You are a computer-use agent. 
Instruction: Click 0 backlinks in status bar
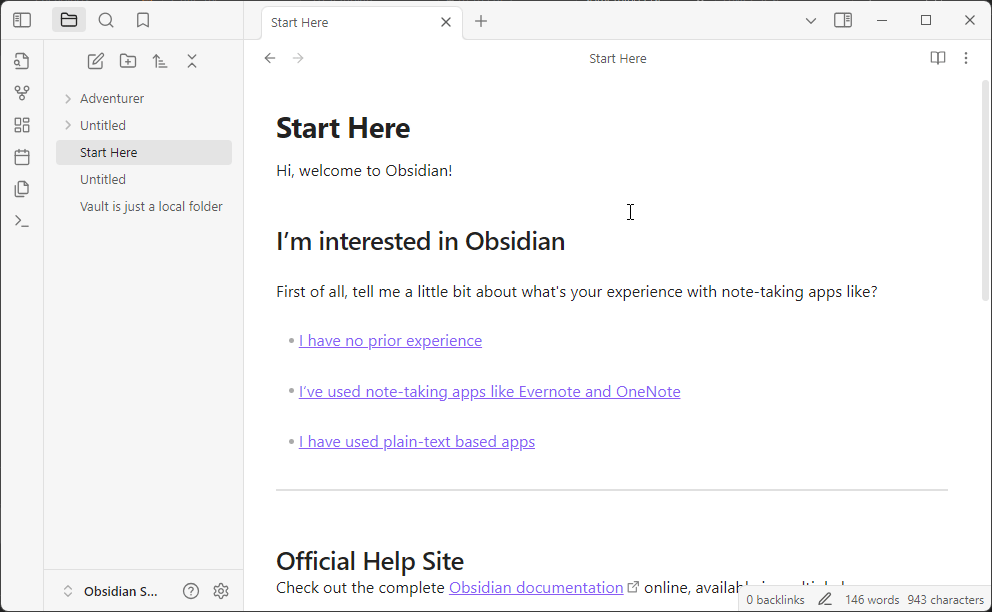[775, 600]
